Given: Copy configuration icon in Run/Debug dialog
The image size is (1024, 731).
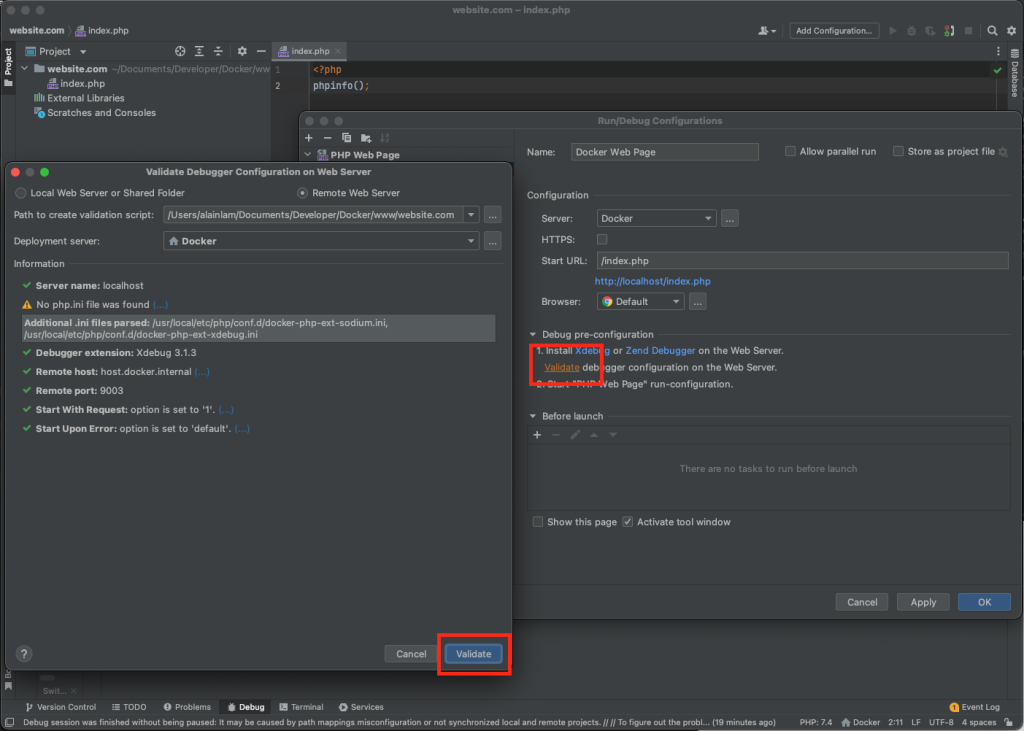Looking at the screenshot, I should click(347, 138).
